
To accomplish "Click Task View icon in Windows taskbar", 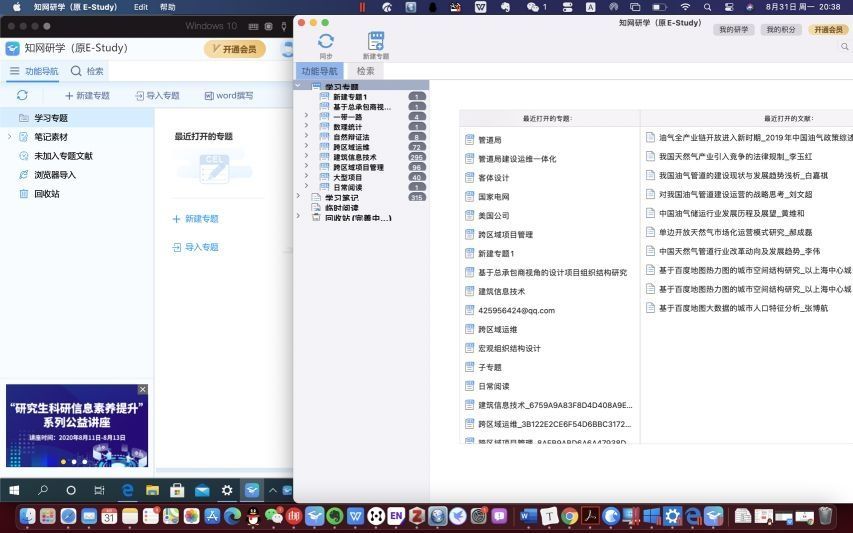I will (99, 491).
